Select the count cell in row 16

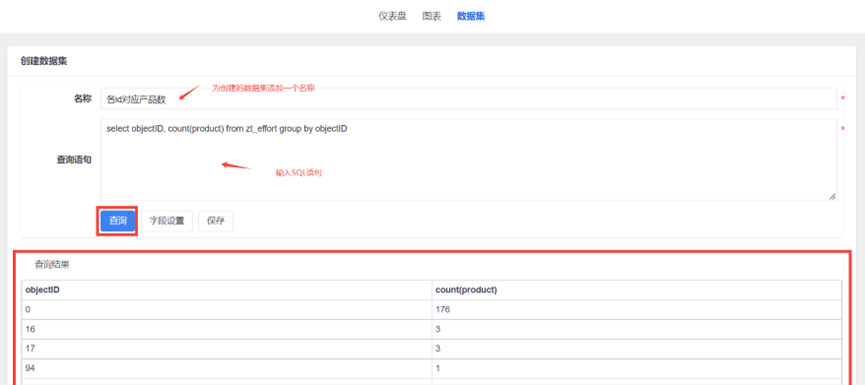(x=637, y=329)
